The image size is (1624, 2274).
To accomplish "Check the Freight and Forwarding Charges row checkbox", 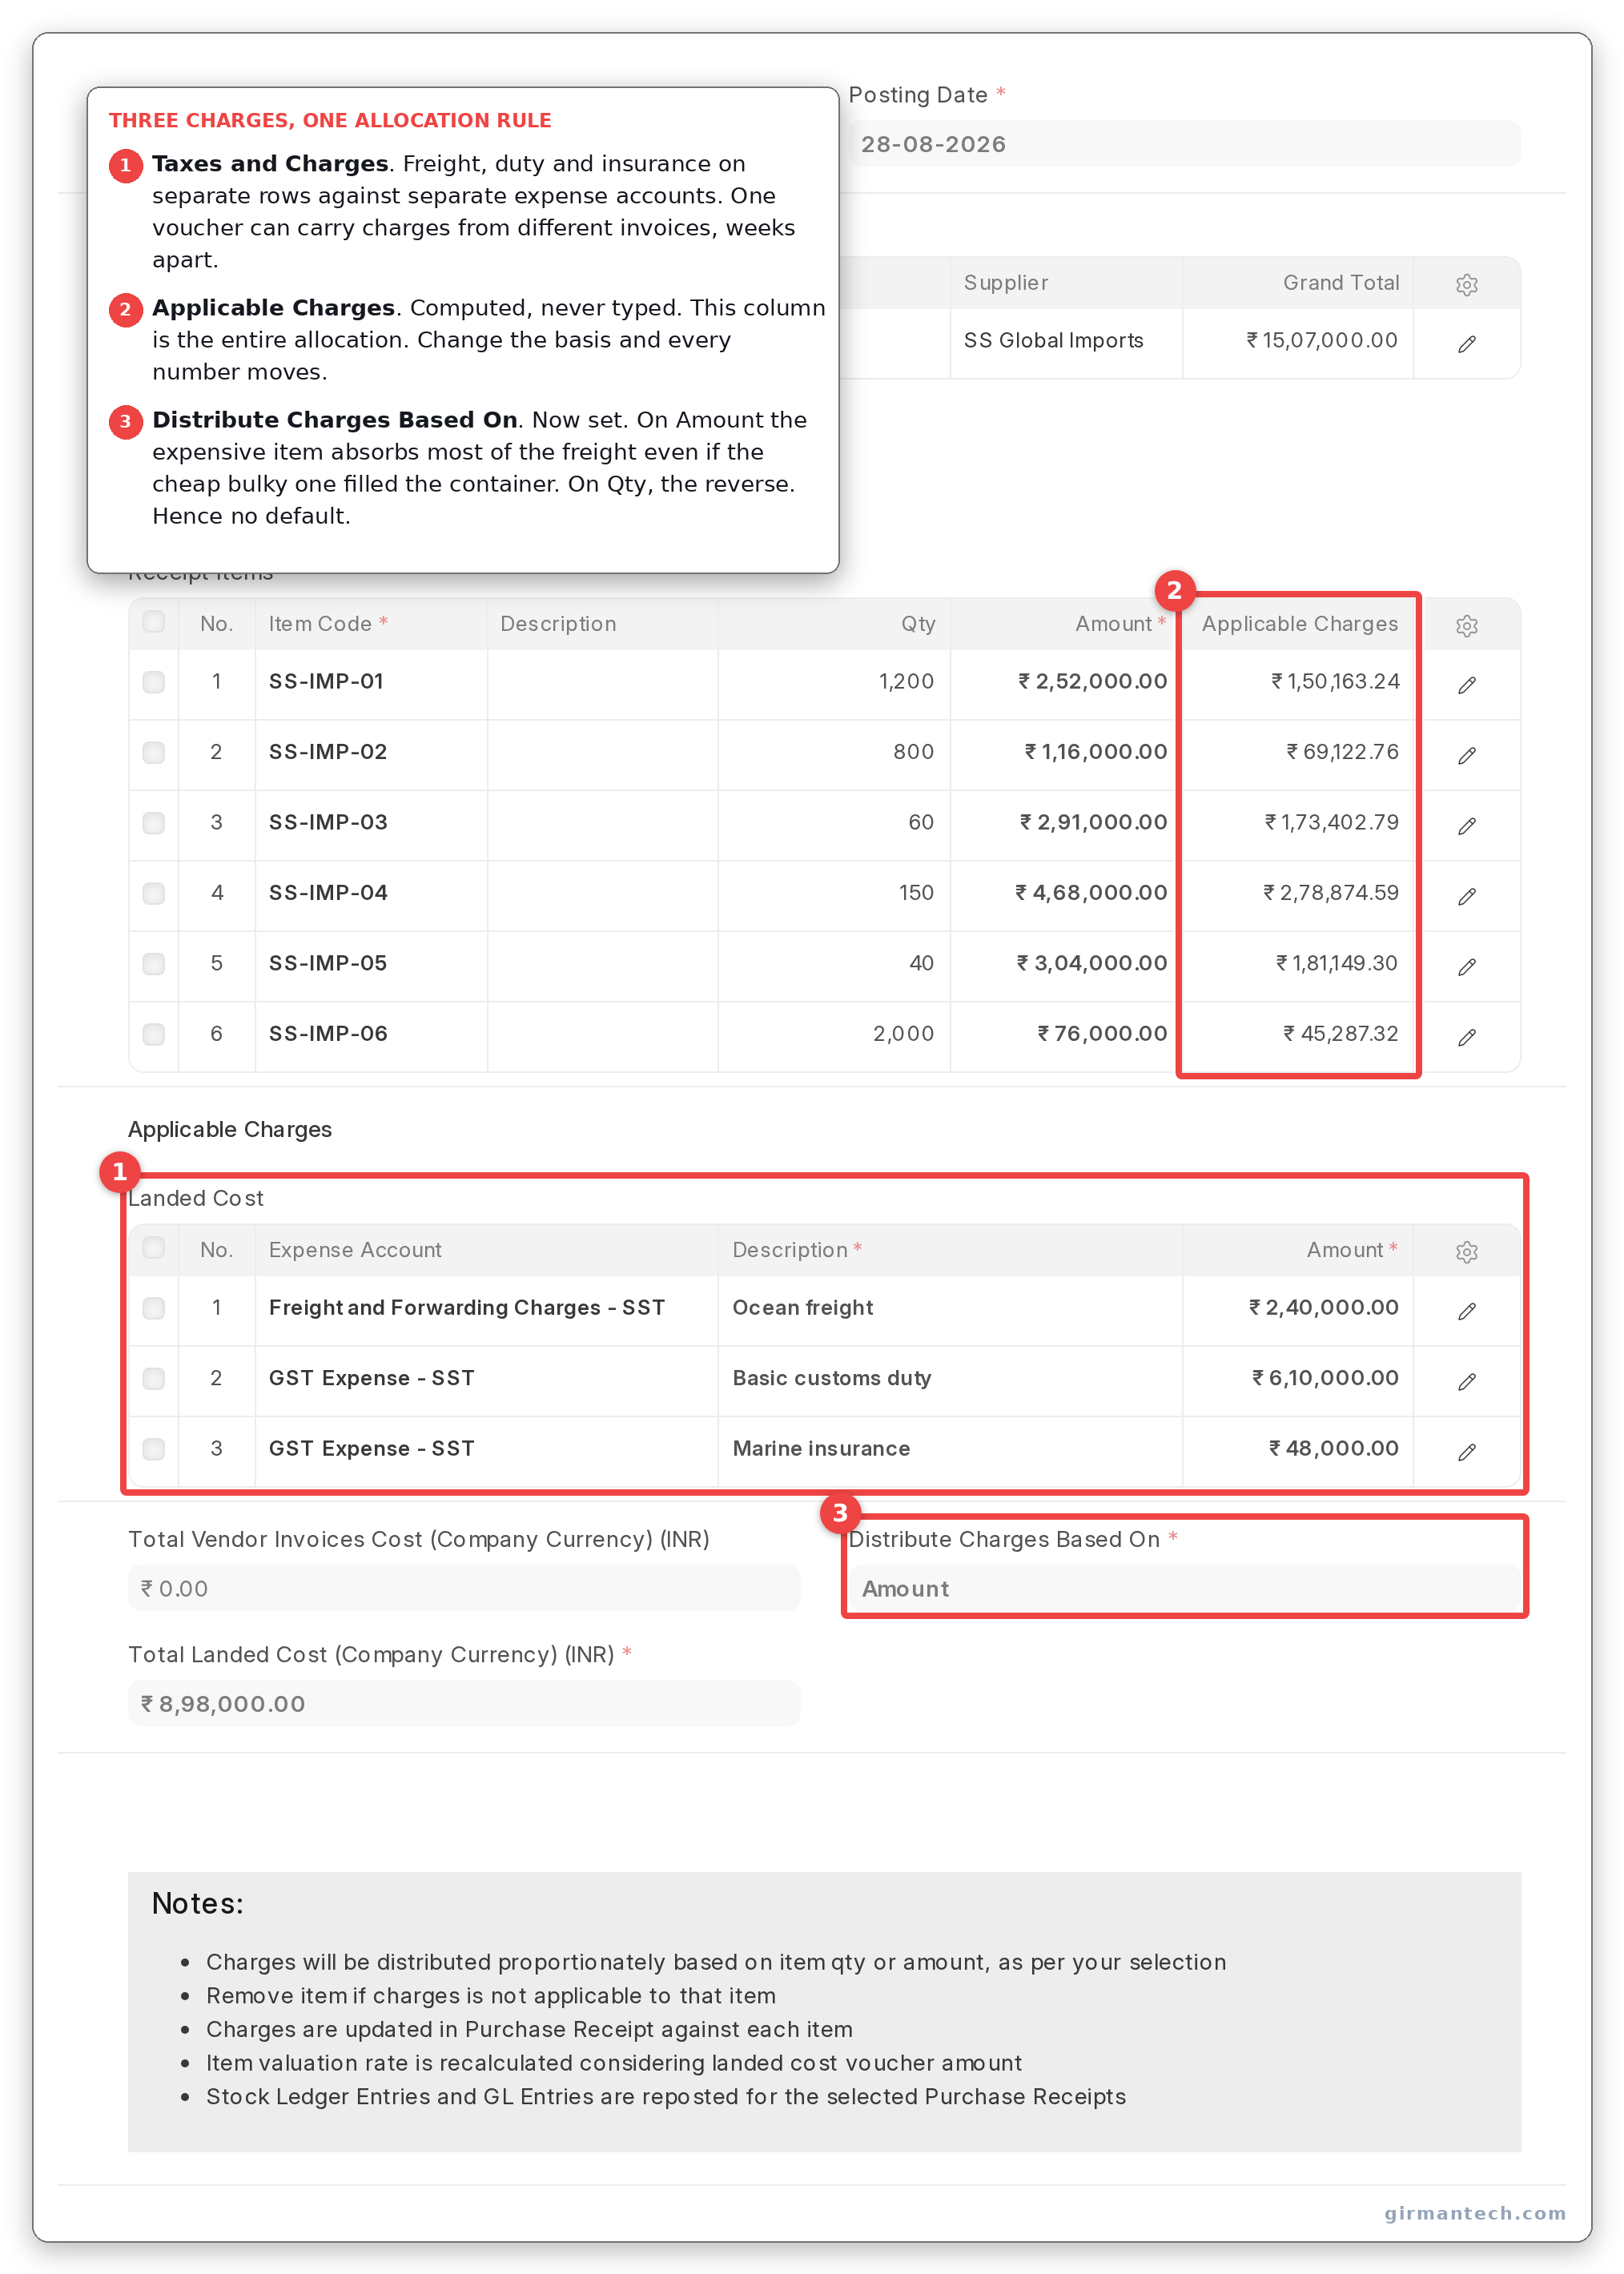I will point(153,1307).
